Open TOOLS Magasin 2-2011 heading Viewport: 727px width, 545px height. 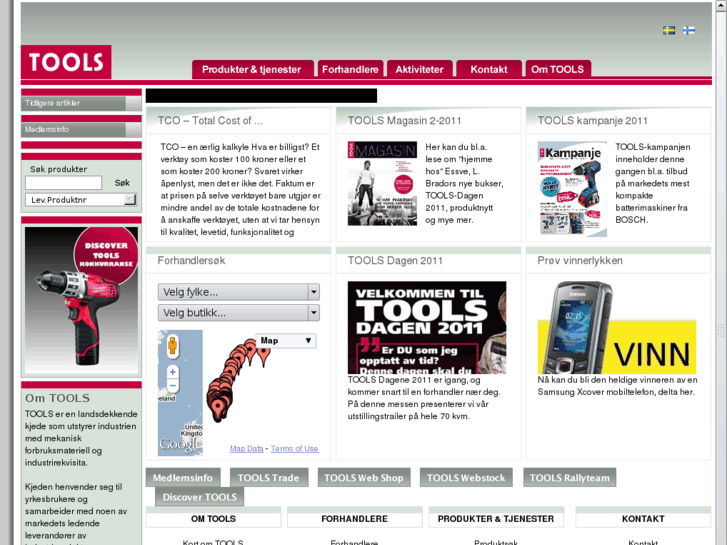point(404,121)
